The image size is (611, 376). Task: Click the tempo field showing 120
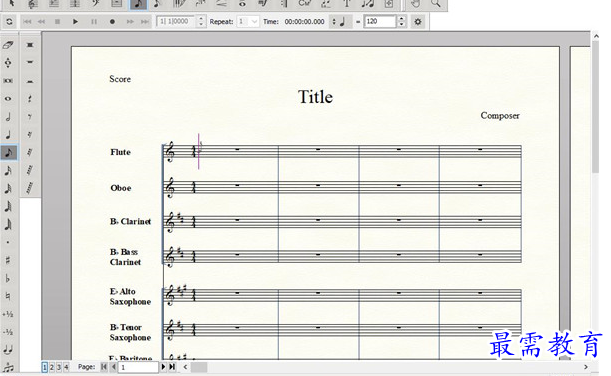tap(380, 21)
